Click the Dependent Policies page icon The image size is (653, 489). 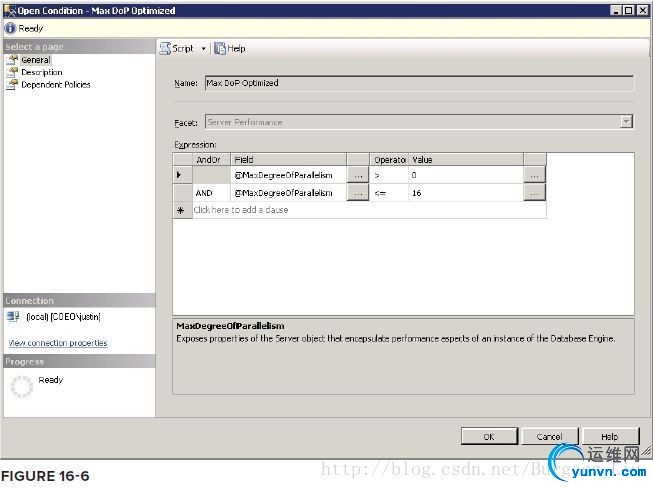(x=12, y=85)
